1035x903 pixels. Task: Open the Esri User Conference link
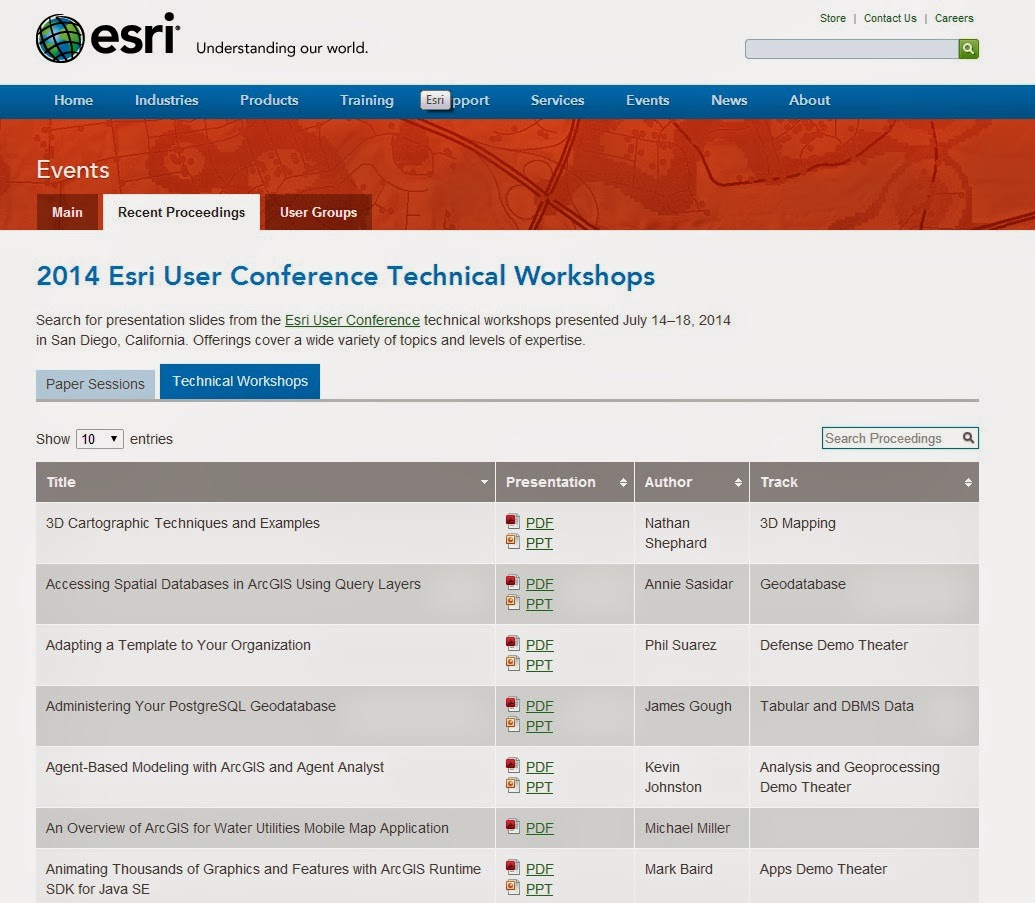(x=352, y=320)
